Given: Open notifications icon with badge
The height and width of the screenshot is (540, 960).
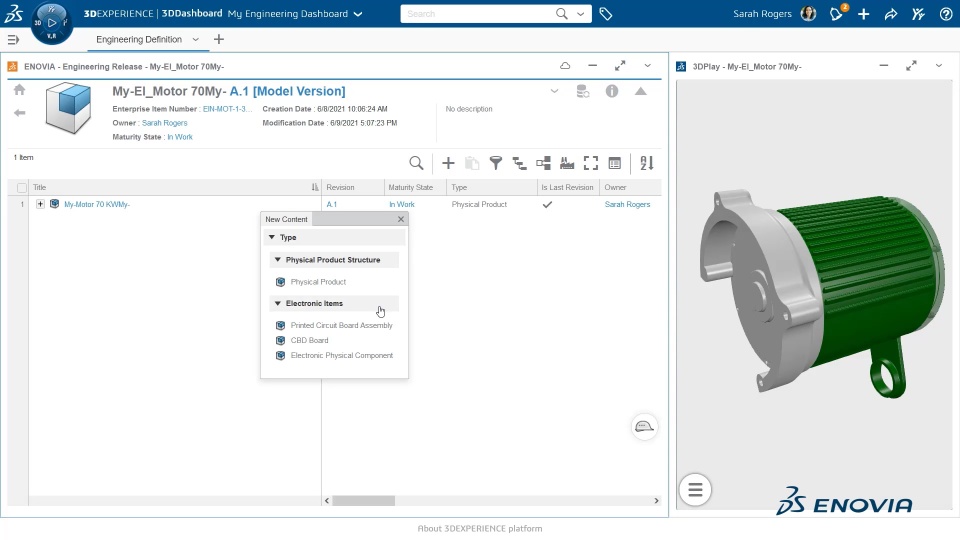Looking at the screenshot, I should pyautogui.click(x=836, y=13).
